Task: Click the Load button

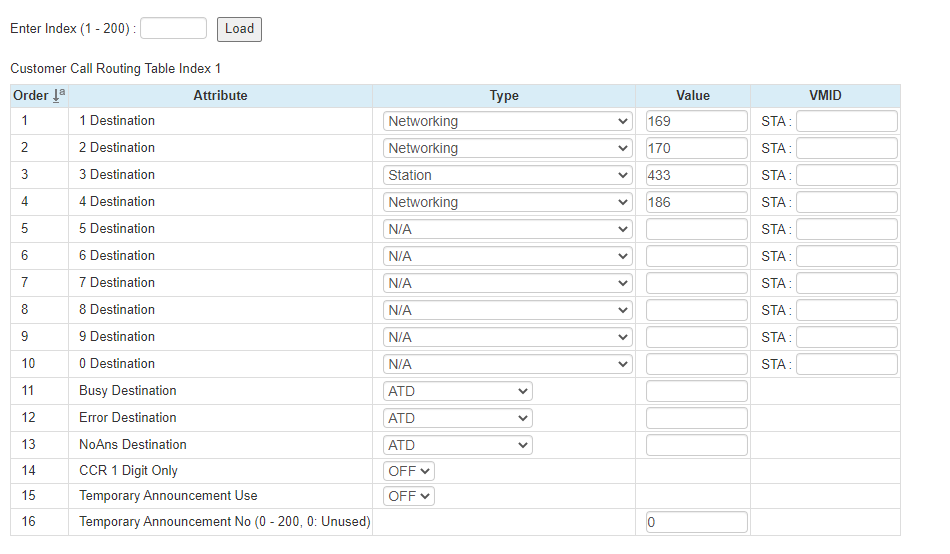Action: point(239,29)
